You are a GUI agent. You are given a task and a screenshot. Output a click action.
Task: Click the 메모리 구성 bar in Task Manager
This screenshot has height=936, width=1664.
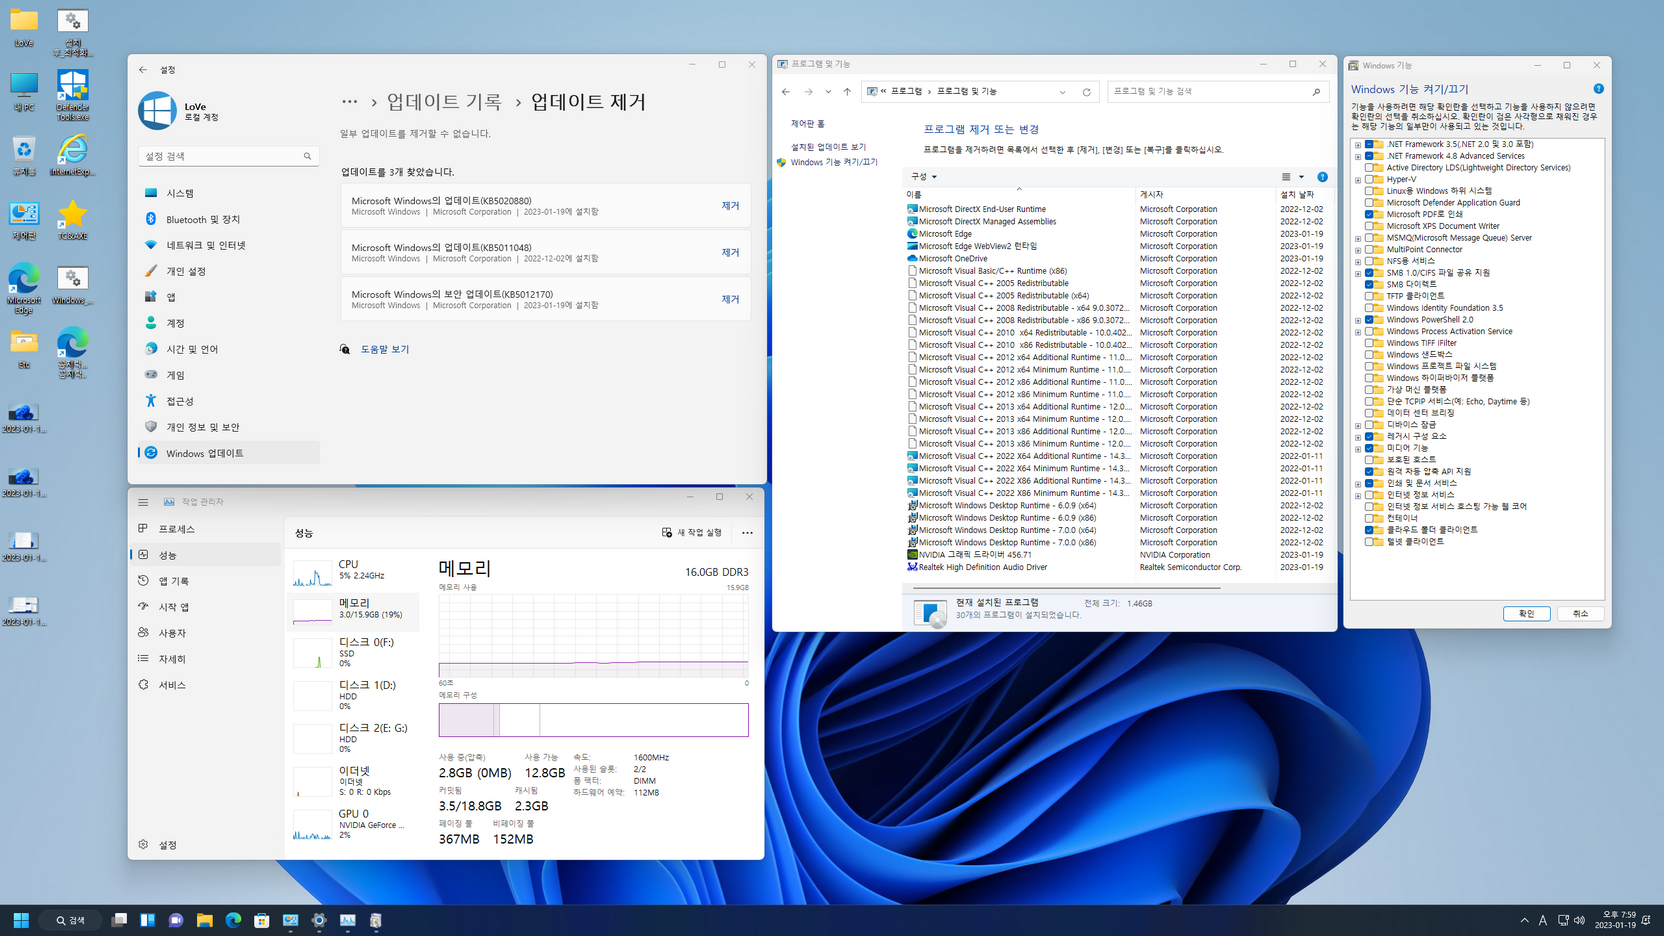[x=593, y=720]
